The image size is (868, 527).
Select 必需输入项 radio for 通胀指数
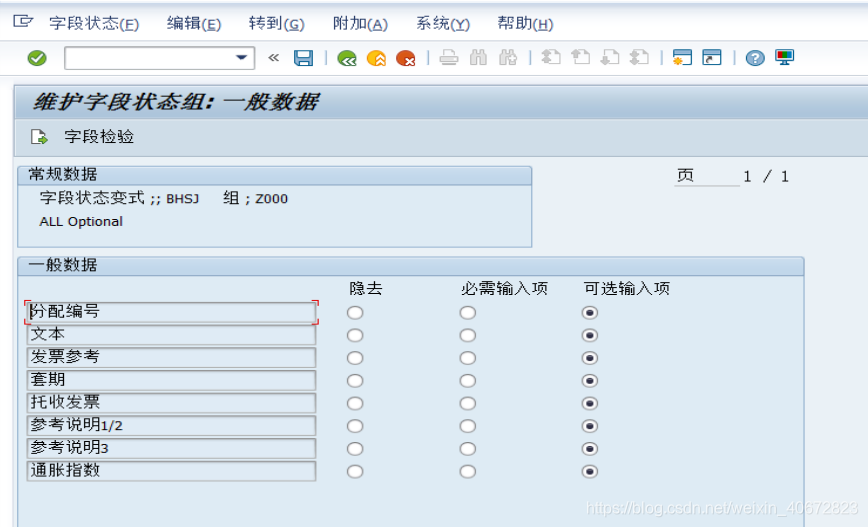click(468, 472)
